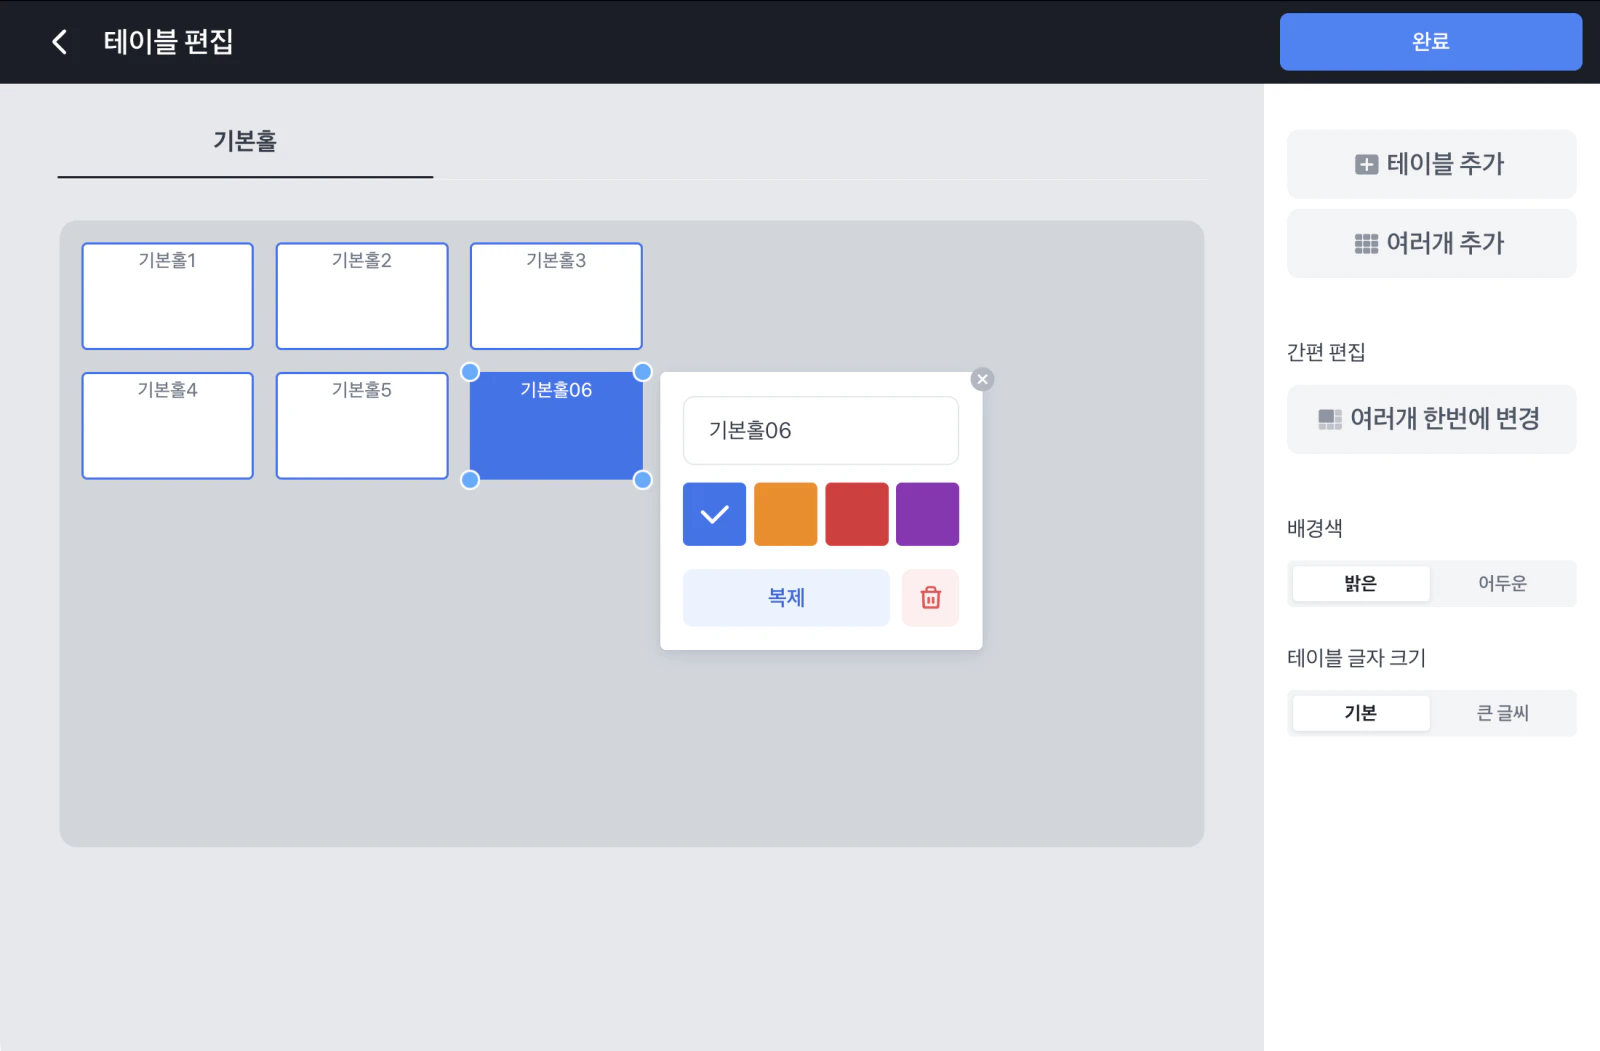Click the 복제 duplicate button
Screen dimensions: 1600x1051
786,598
